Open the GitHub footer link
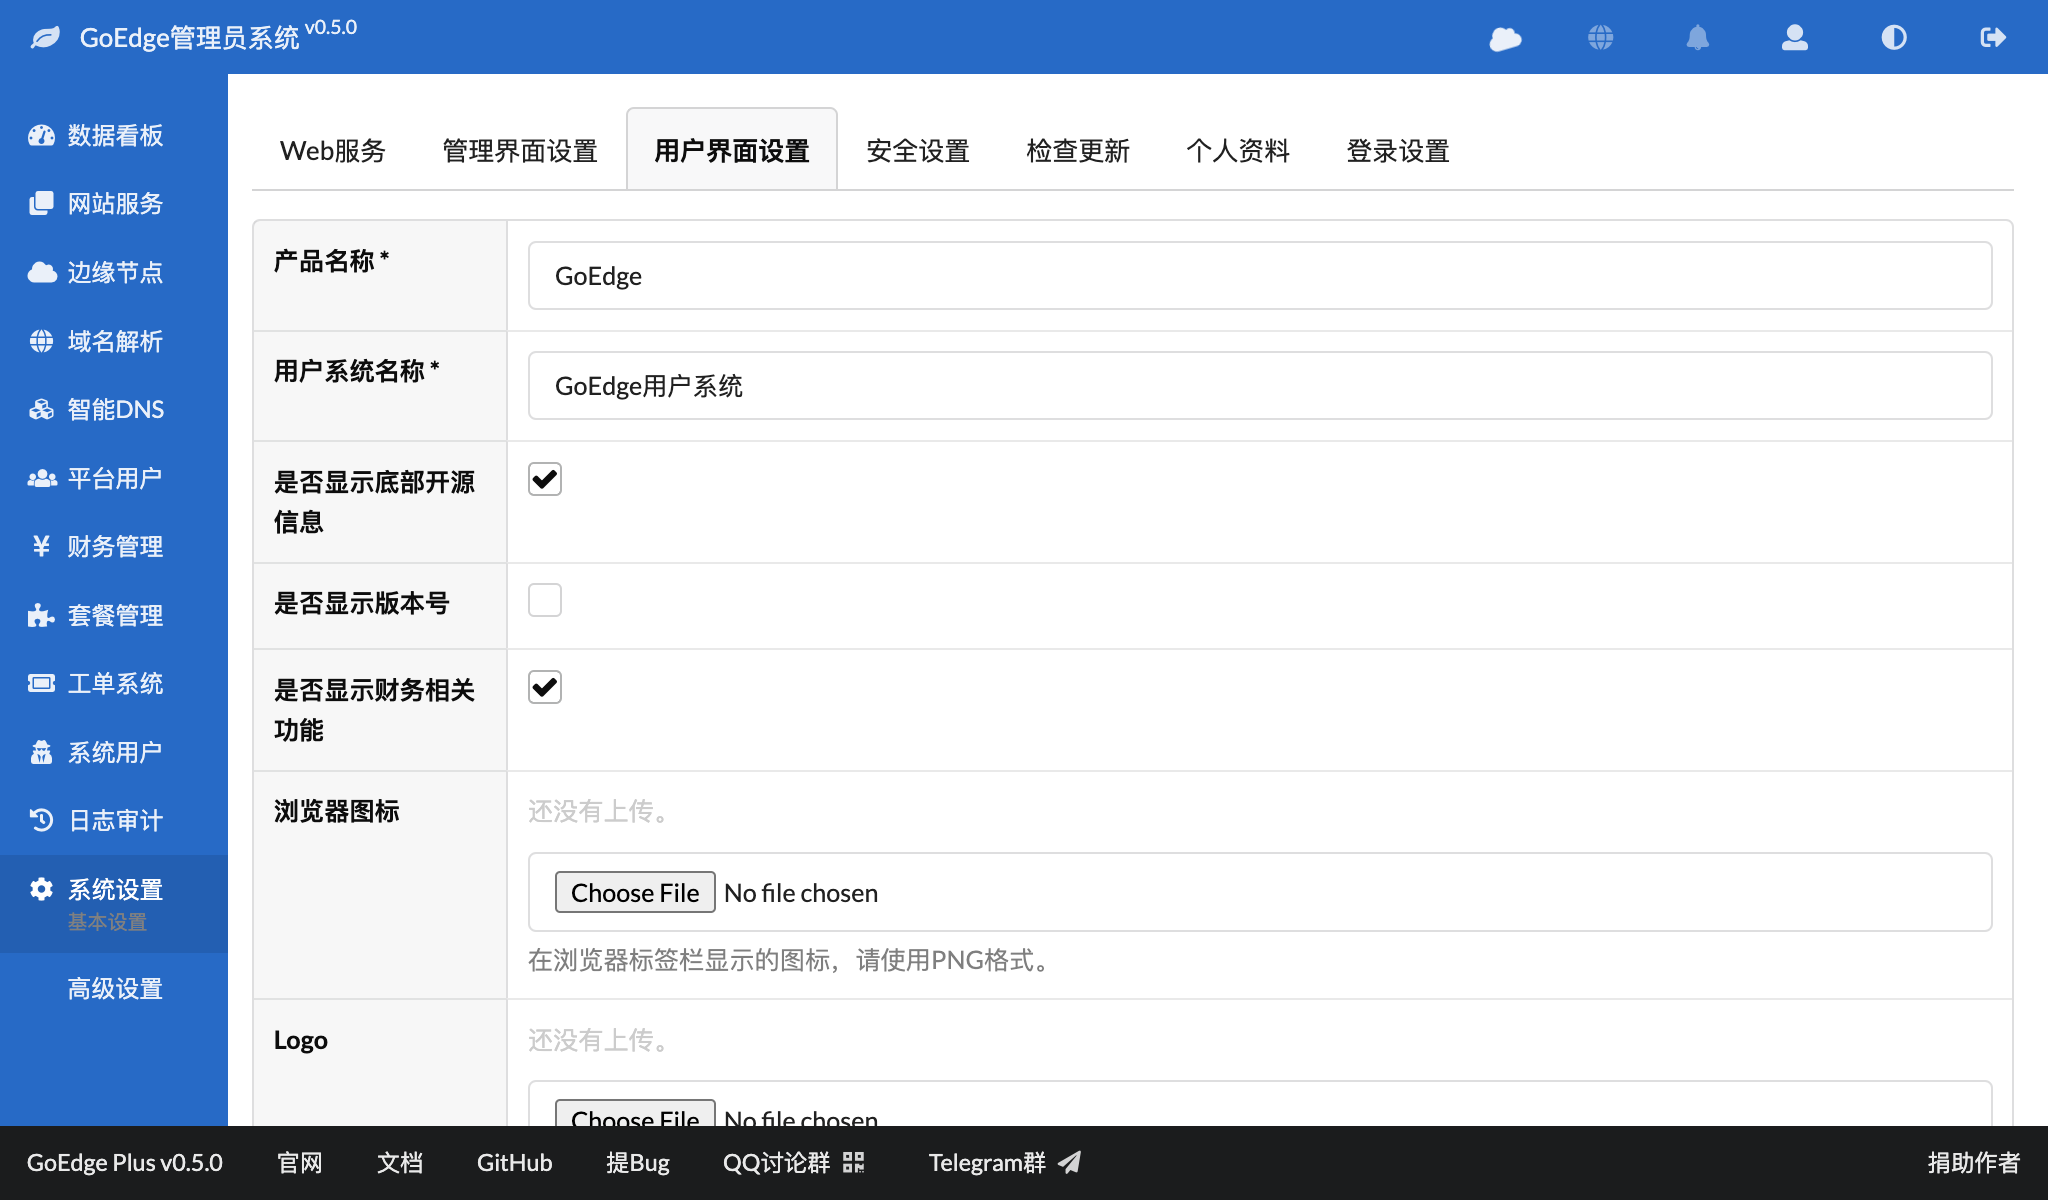The image size is (2048, 1200). [514, 1162]
